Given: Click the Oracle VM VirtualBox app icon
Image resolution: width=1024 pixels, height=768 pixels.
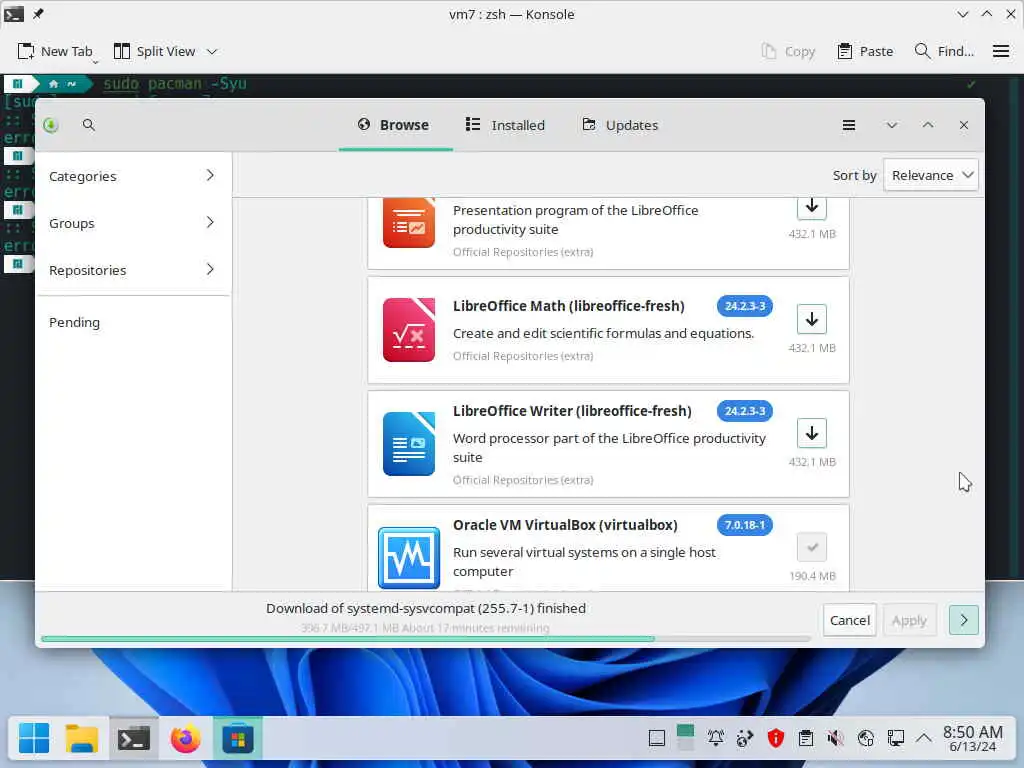Looking at the screenshot, I should click(x=409, y=558).
